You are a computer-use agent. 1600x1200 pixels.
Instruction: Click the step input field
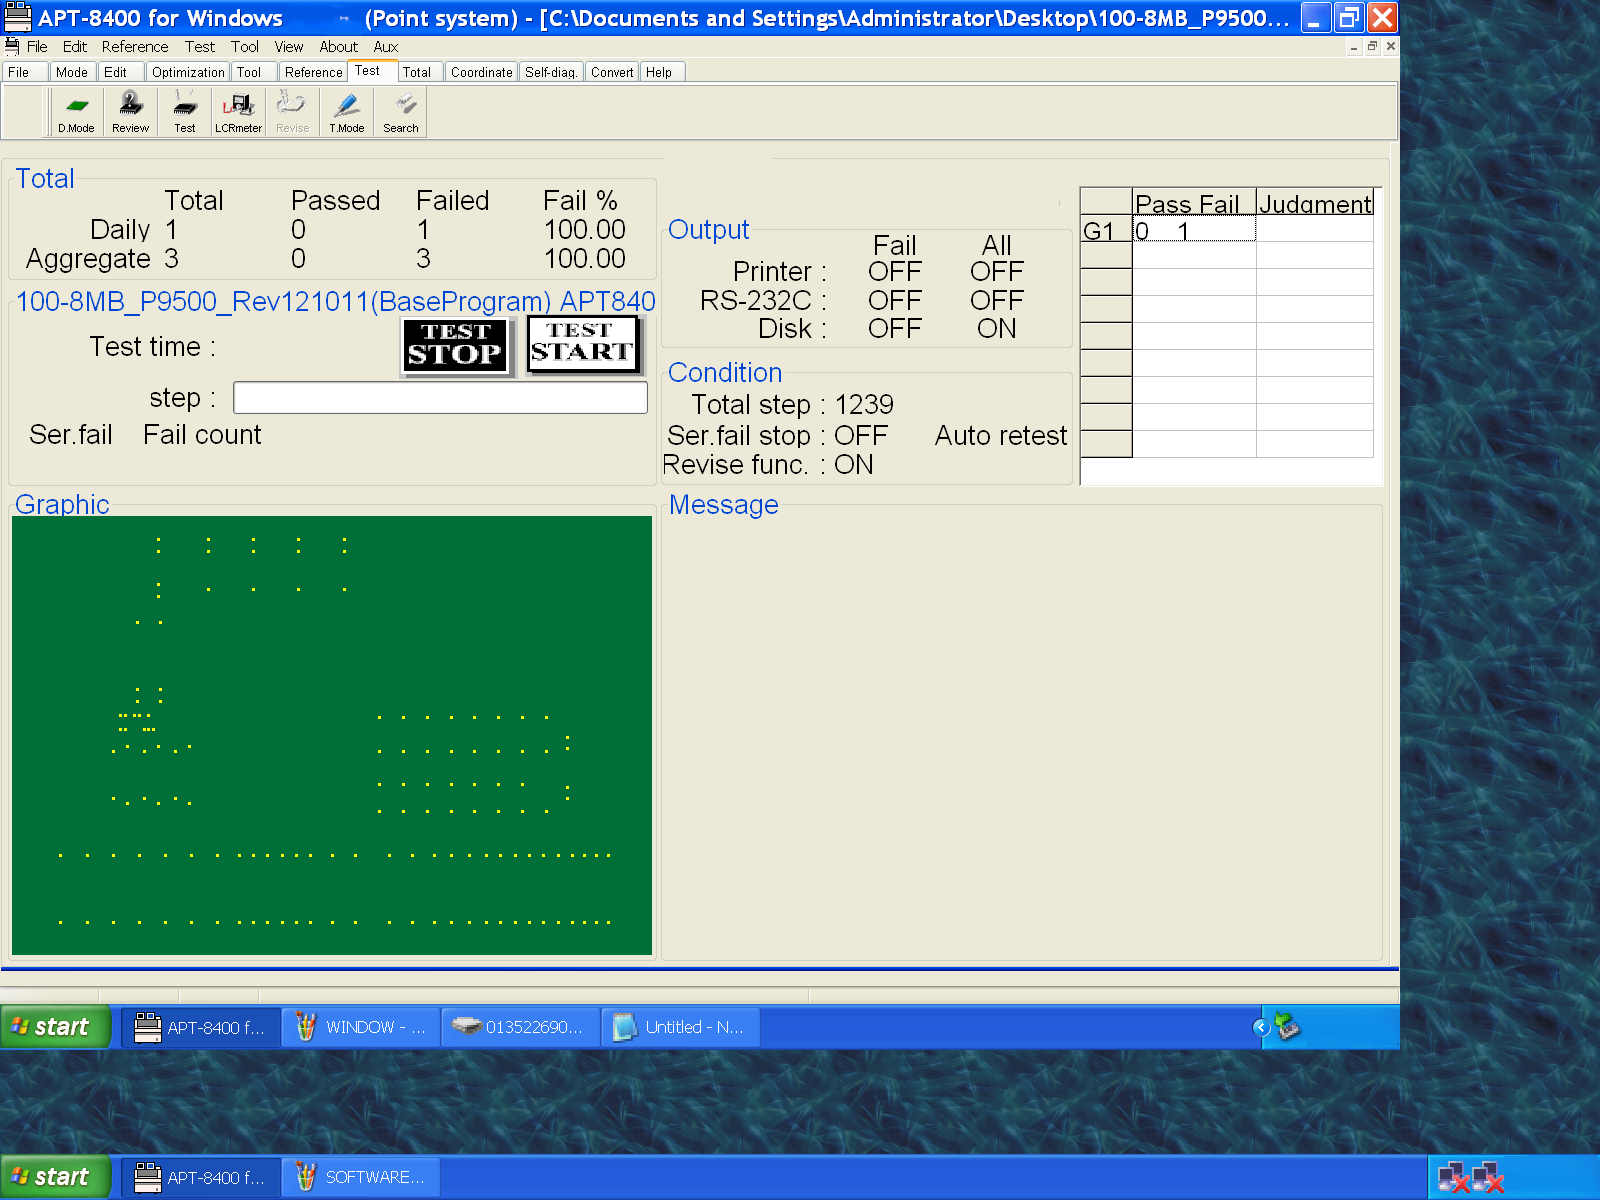440,398
